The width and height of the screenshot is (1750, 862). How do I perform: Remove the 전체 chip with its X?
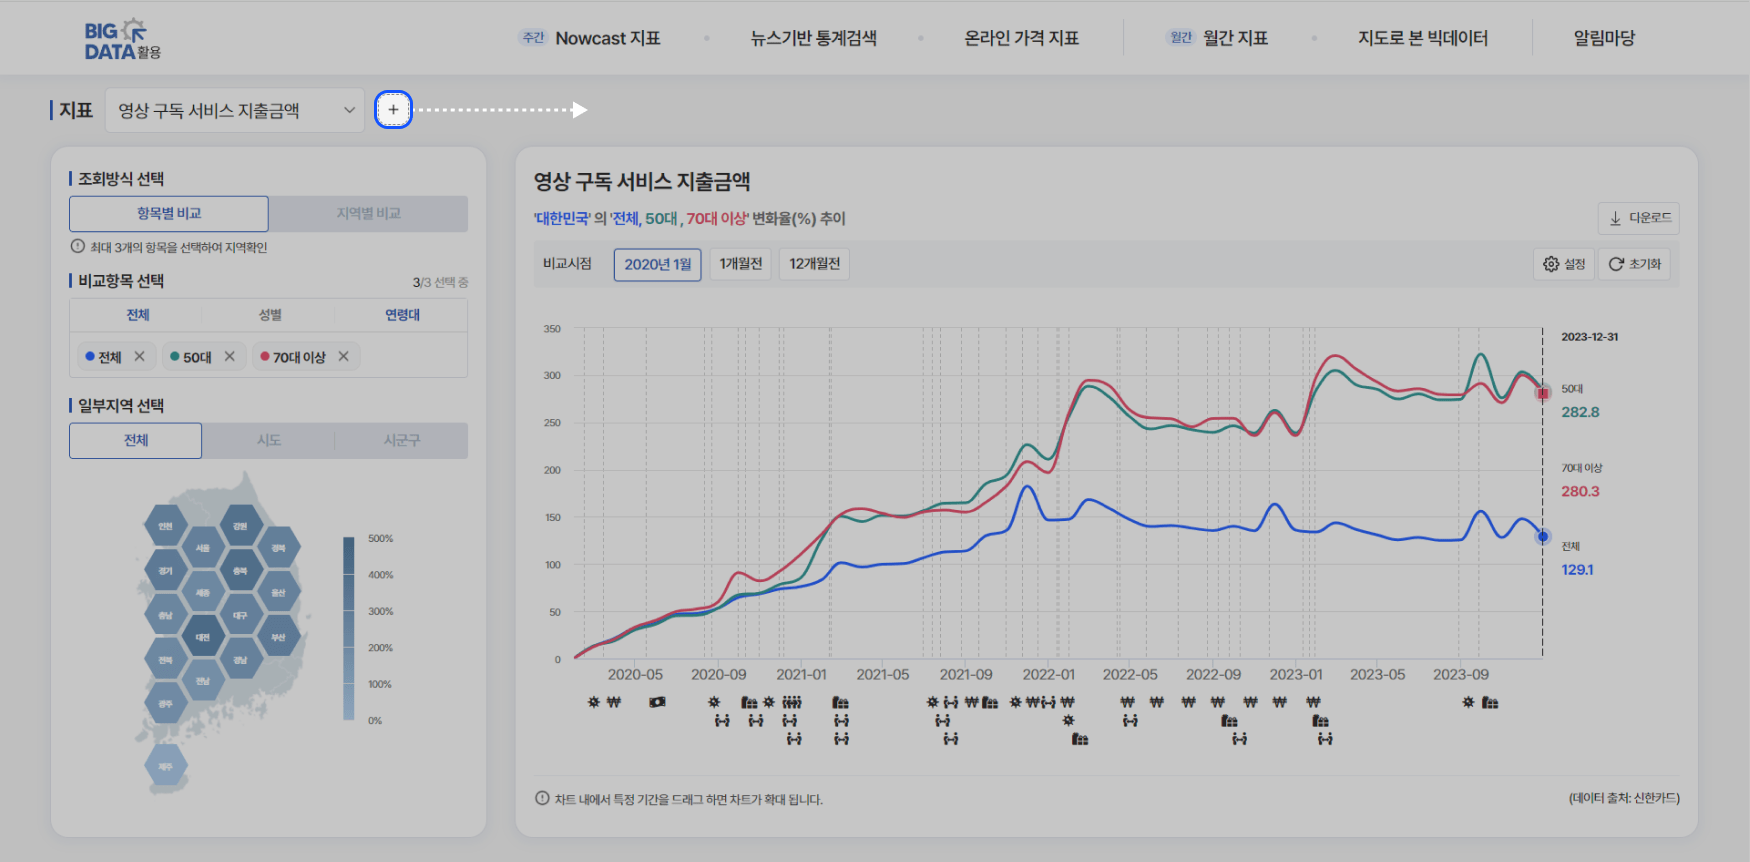tap(140, 357)
